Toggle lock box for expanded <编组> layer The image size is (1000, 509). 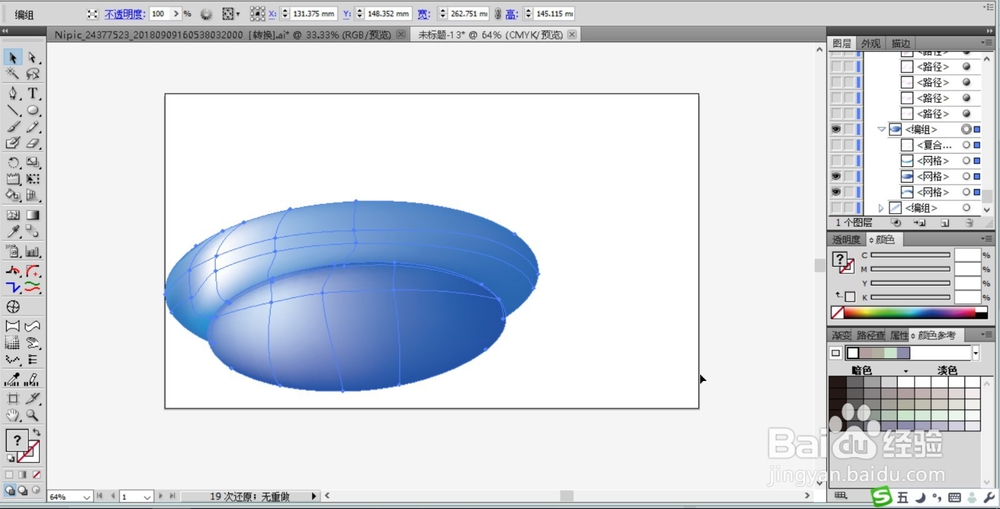[849, 129]
